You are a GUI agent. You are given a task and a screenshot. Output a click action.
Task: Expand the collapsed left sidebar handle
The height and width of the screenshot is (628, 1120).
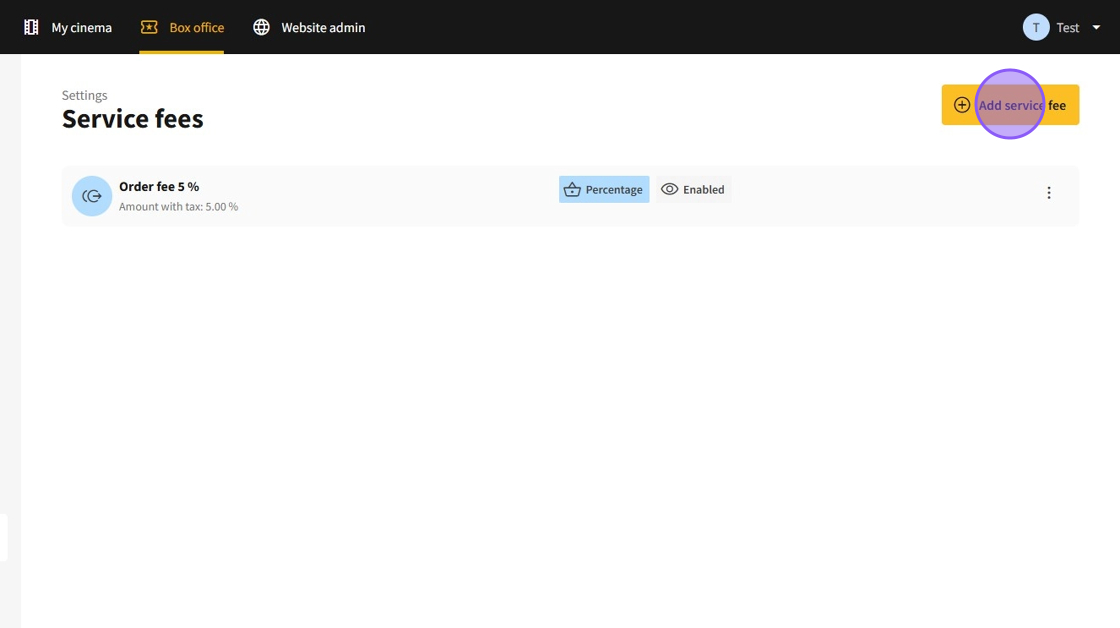4,537
